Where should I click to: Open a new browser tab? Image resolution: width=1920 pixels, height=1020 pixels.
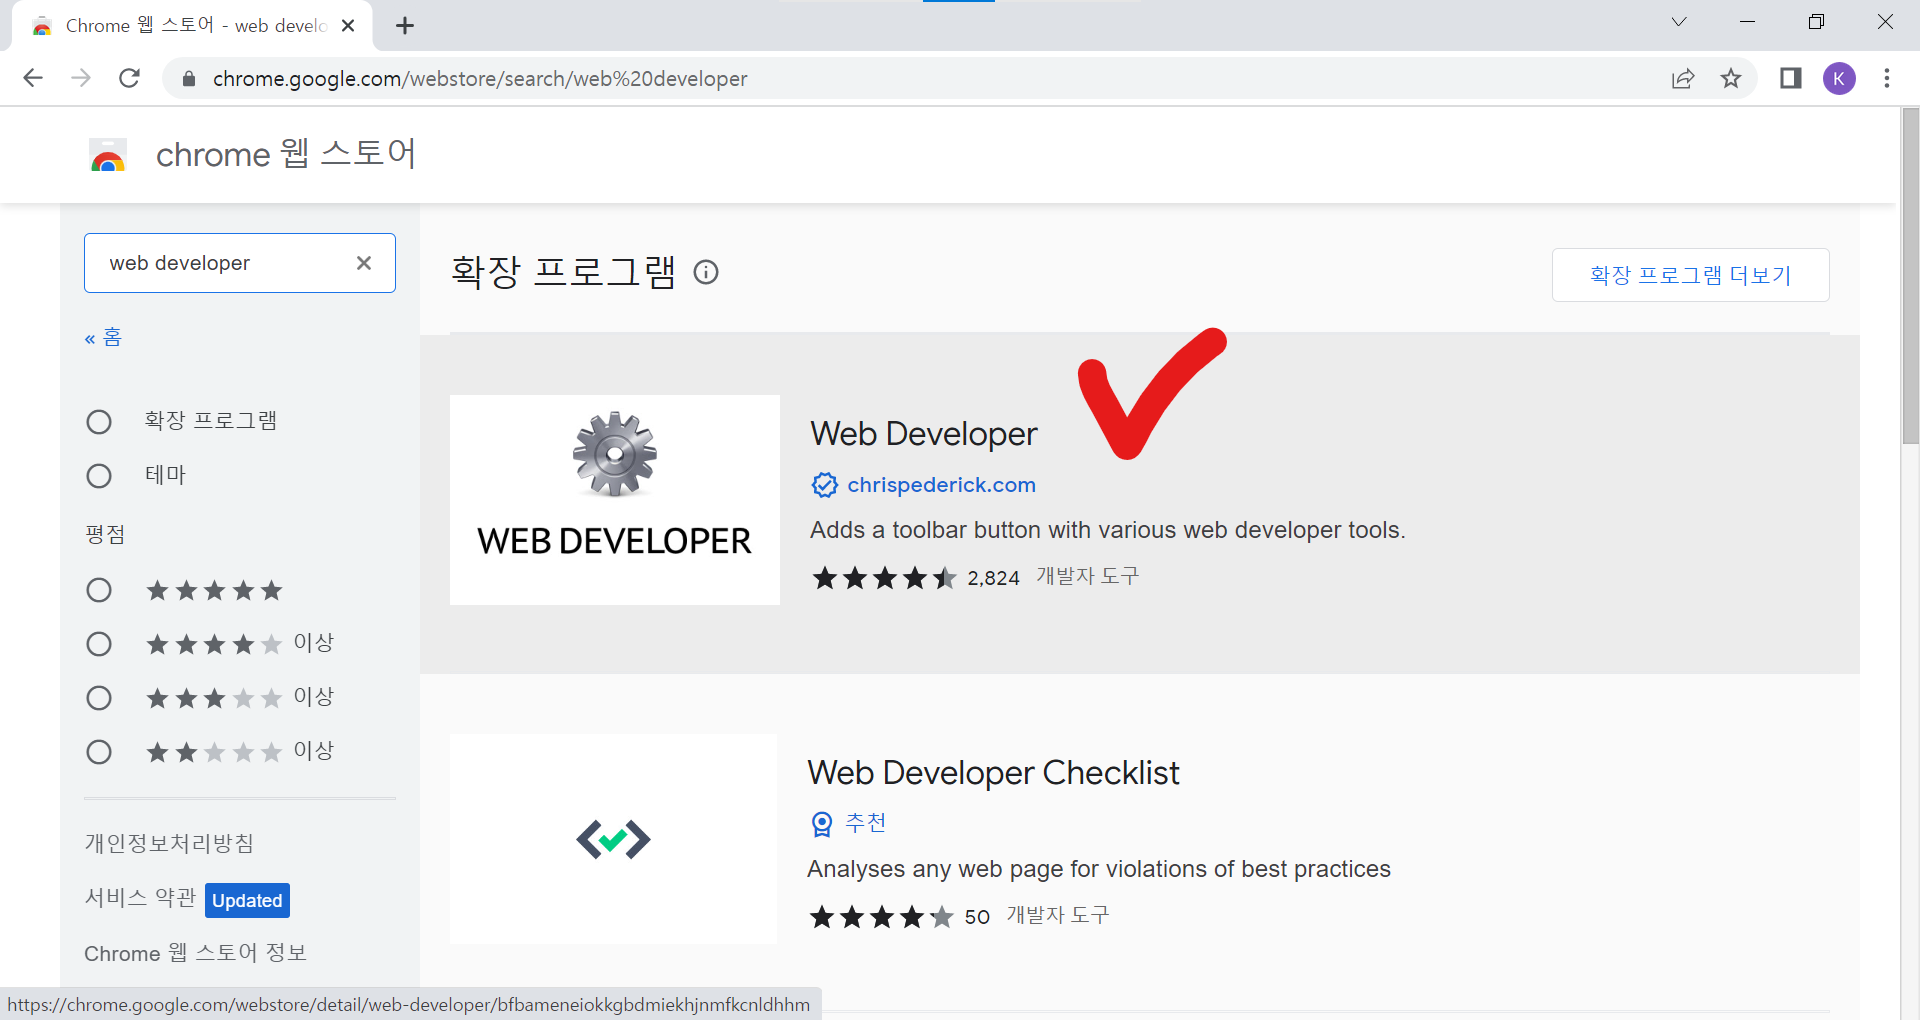click(x=405, y=26)
